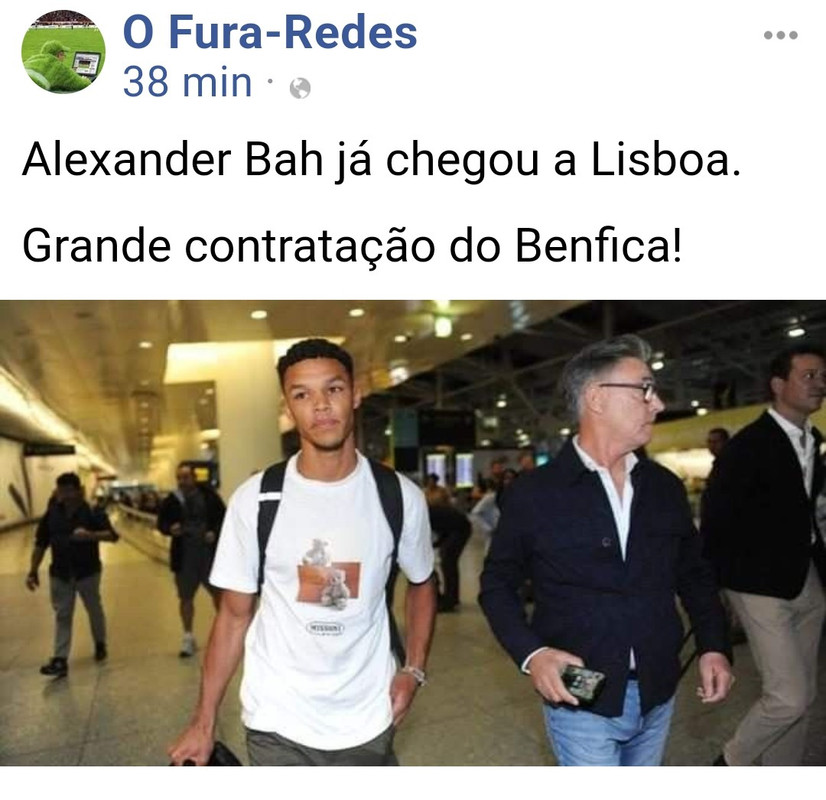Viewport: 826px width, 800px height.
Task: Open the post via 38 min timestamp
Action: (188, 83)
